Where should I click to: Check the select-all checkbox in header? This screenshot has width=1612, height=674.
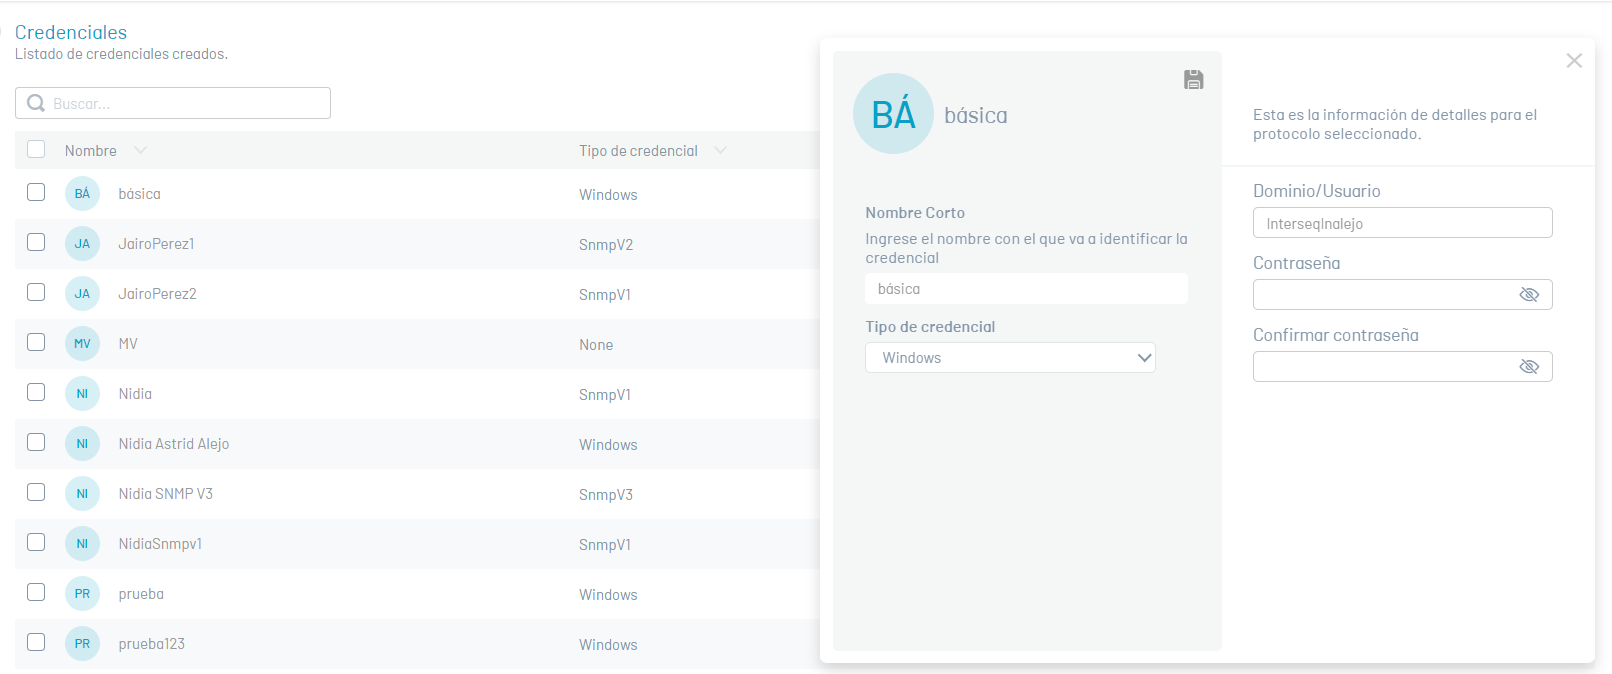point(36,150)
